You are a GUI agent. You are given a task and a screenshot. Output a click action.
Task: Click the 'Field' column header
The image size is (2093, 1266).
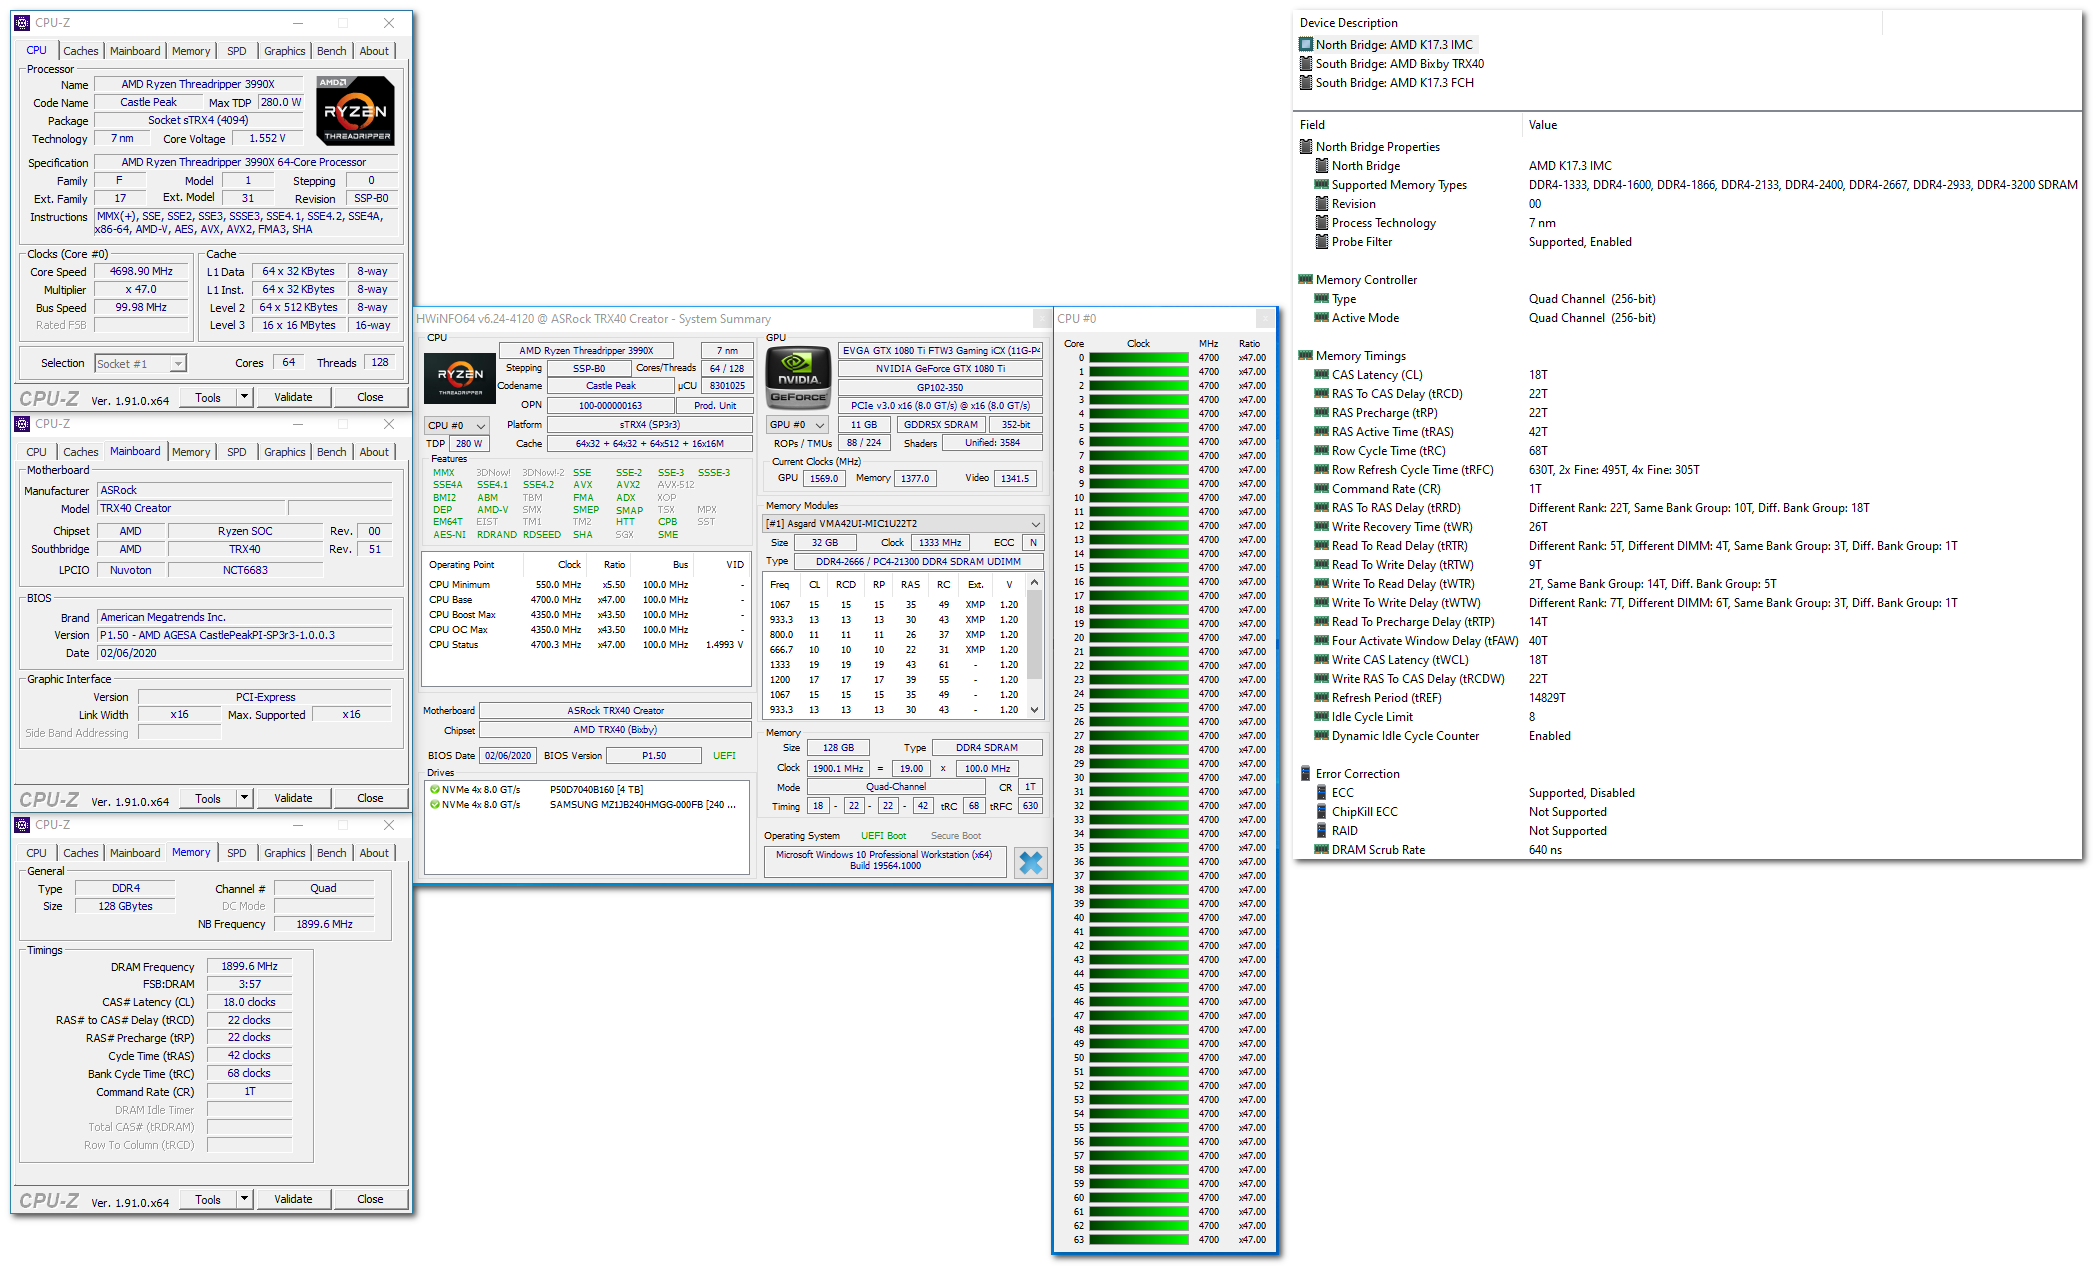click(1312, 125)
